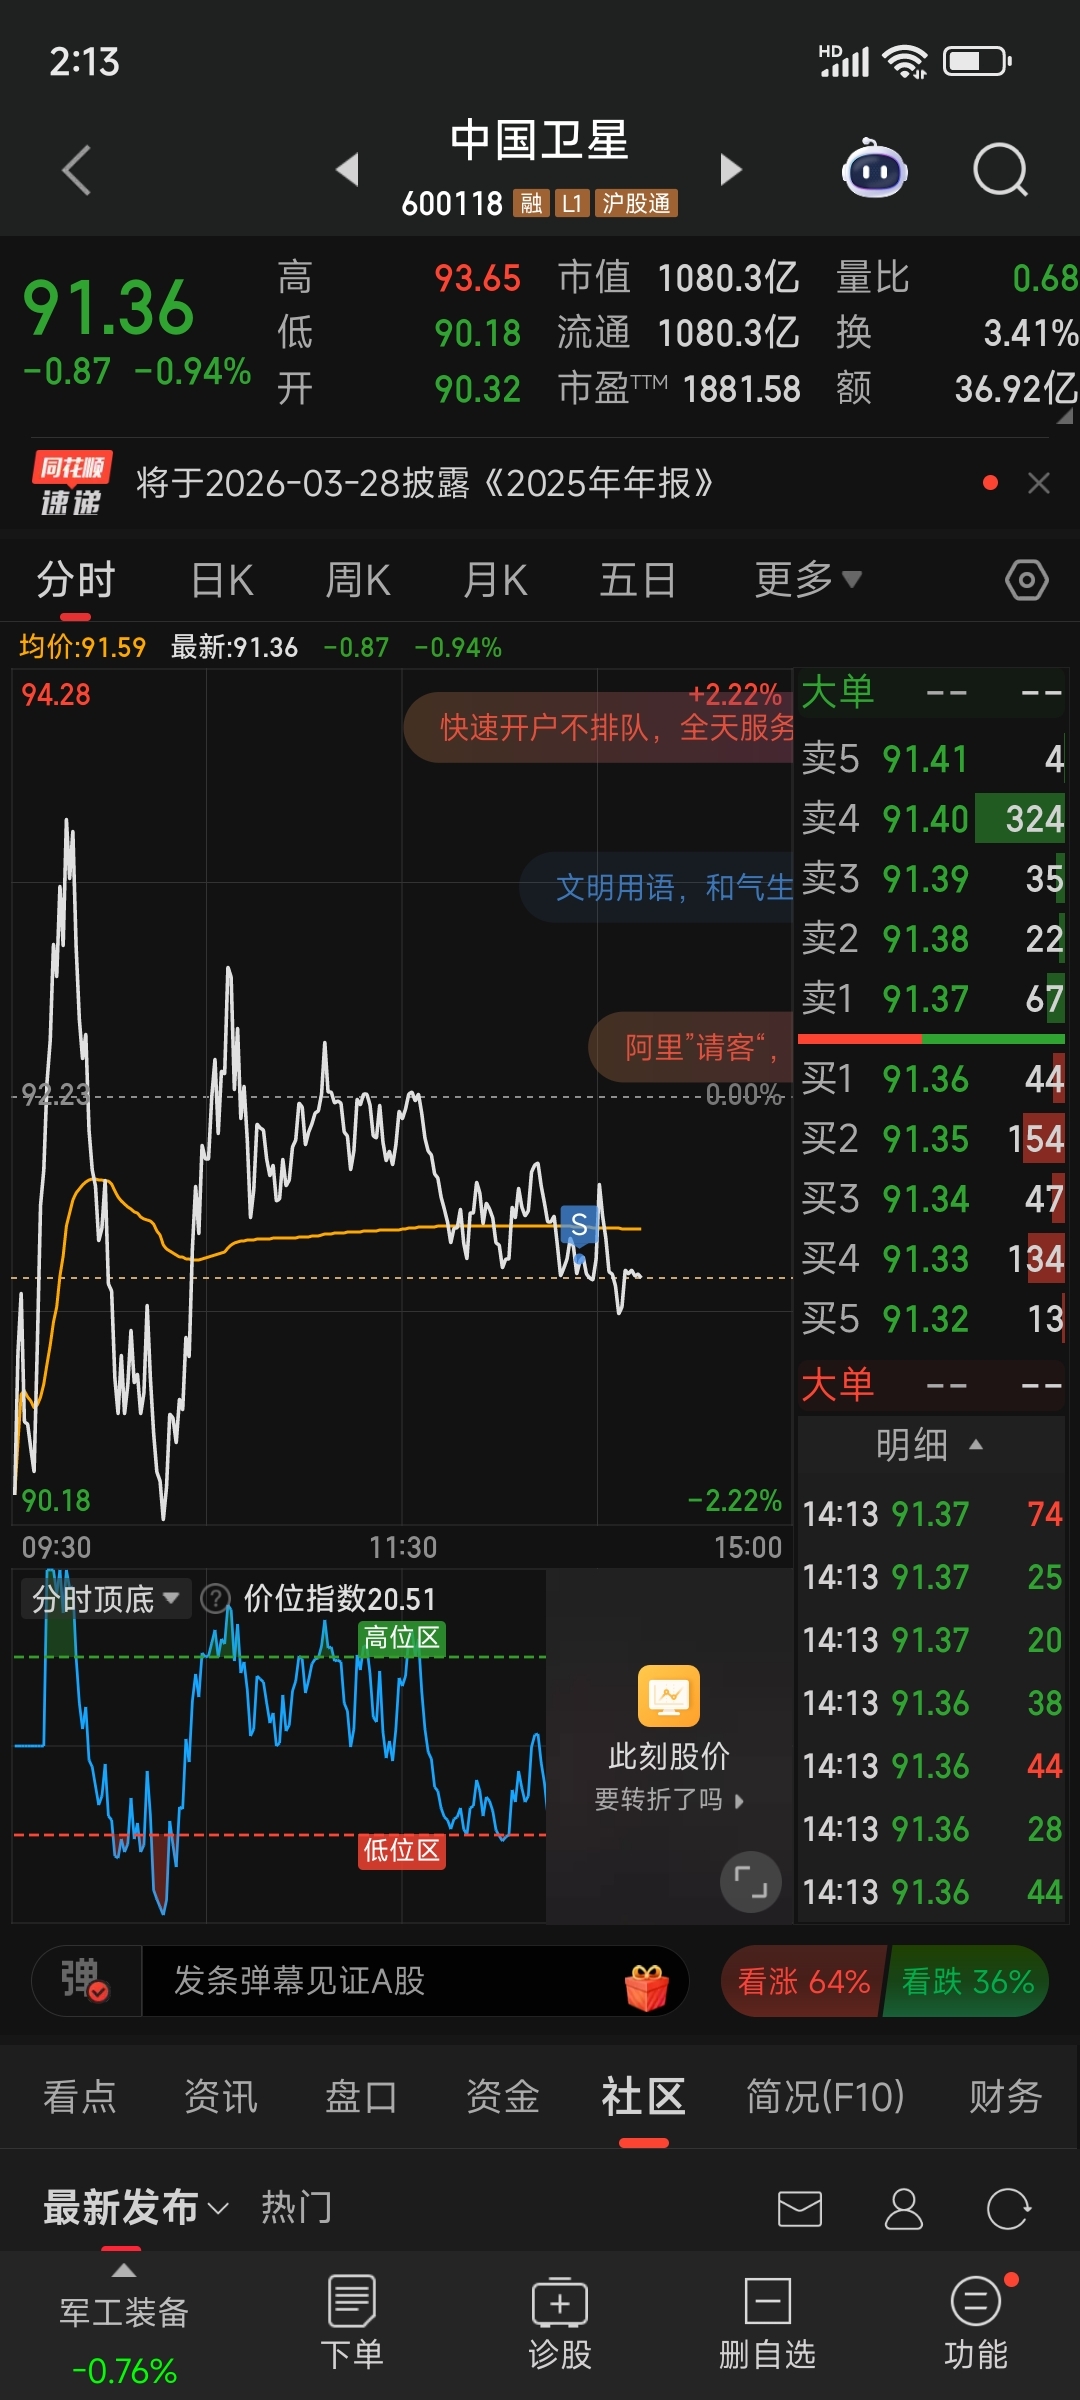1080x2400 pixels.
Task: Tap the 同花顺速递 news logo
Action: pos(71,484)
